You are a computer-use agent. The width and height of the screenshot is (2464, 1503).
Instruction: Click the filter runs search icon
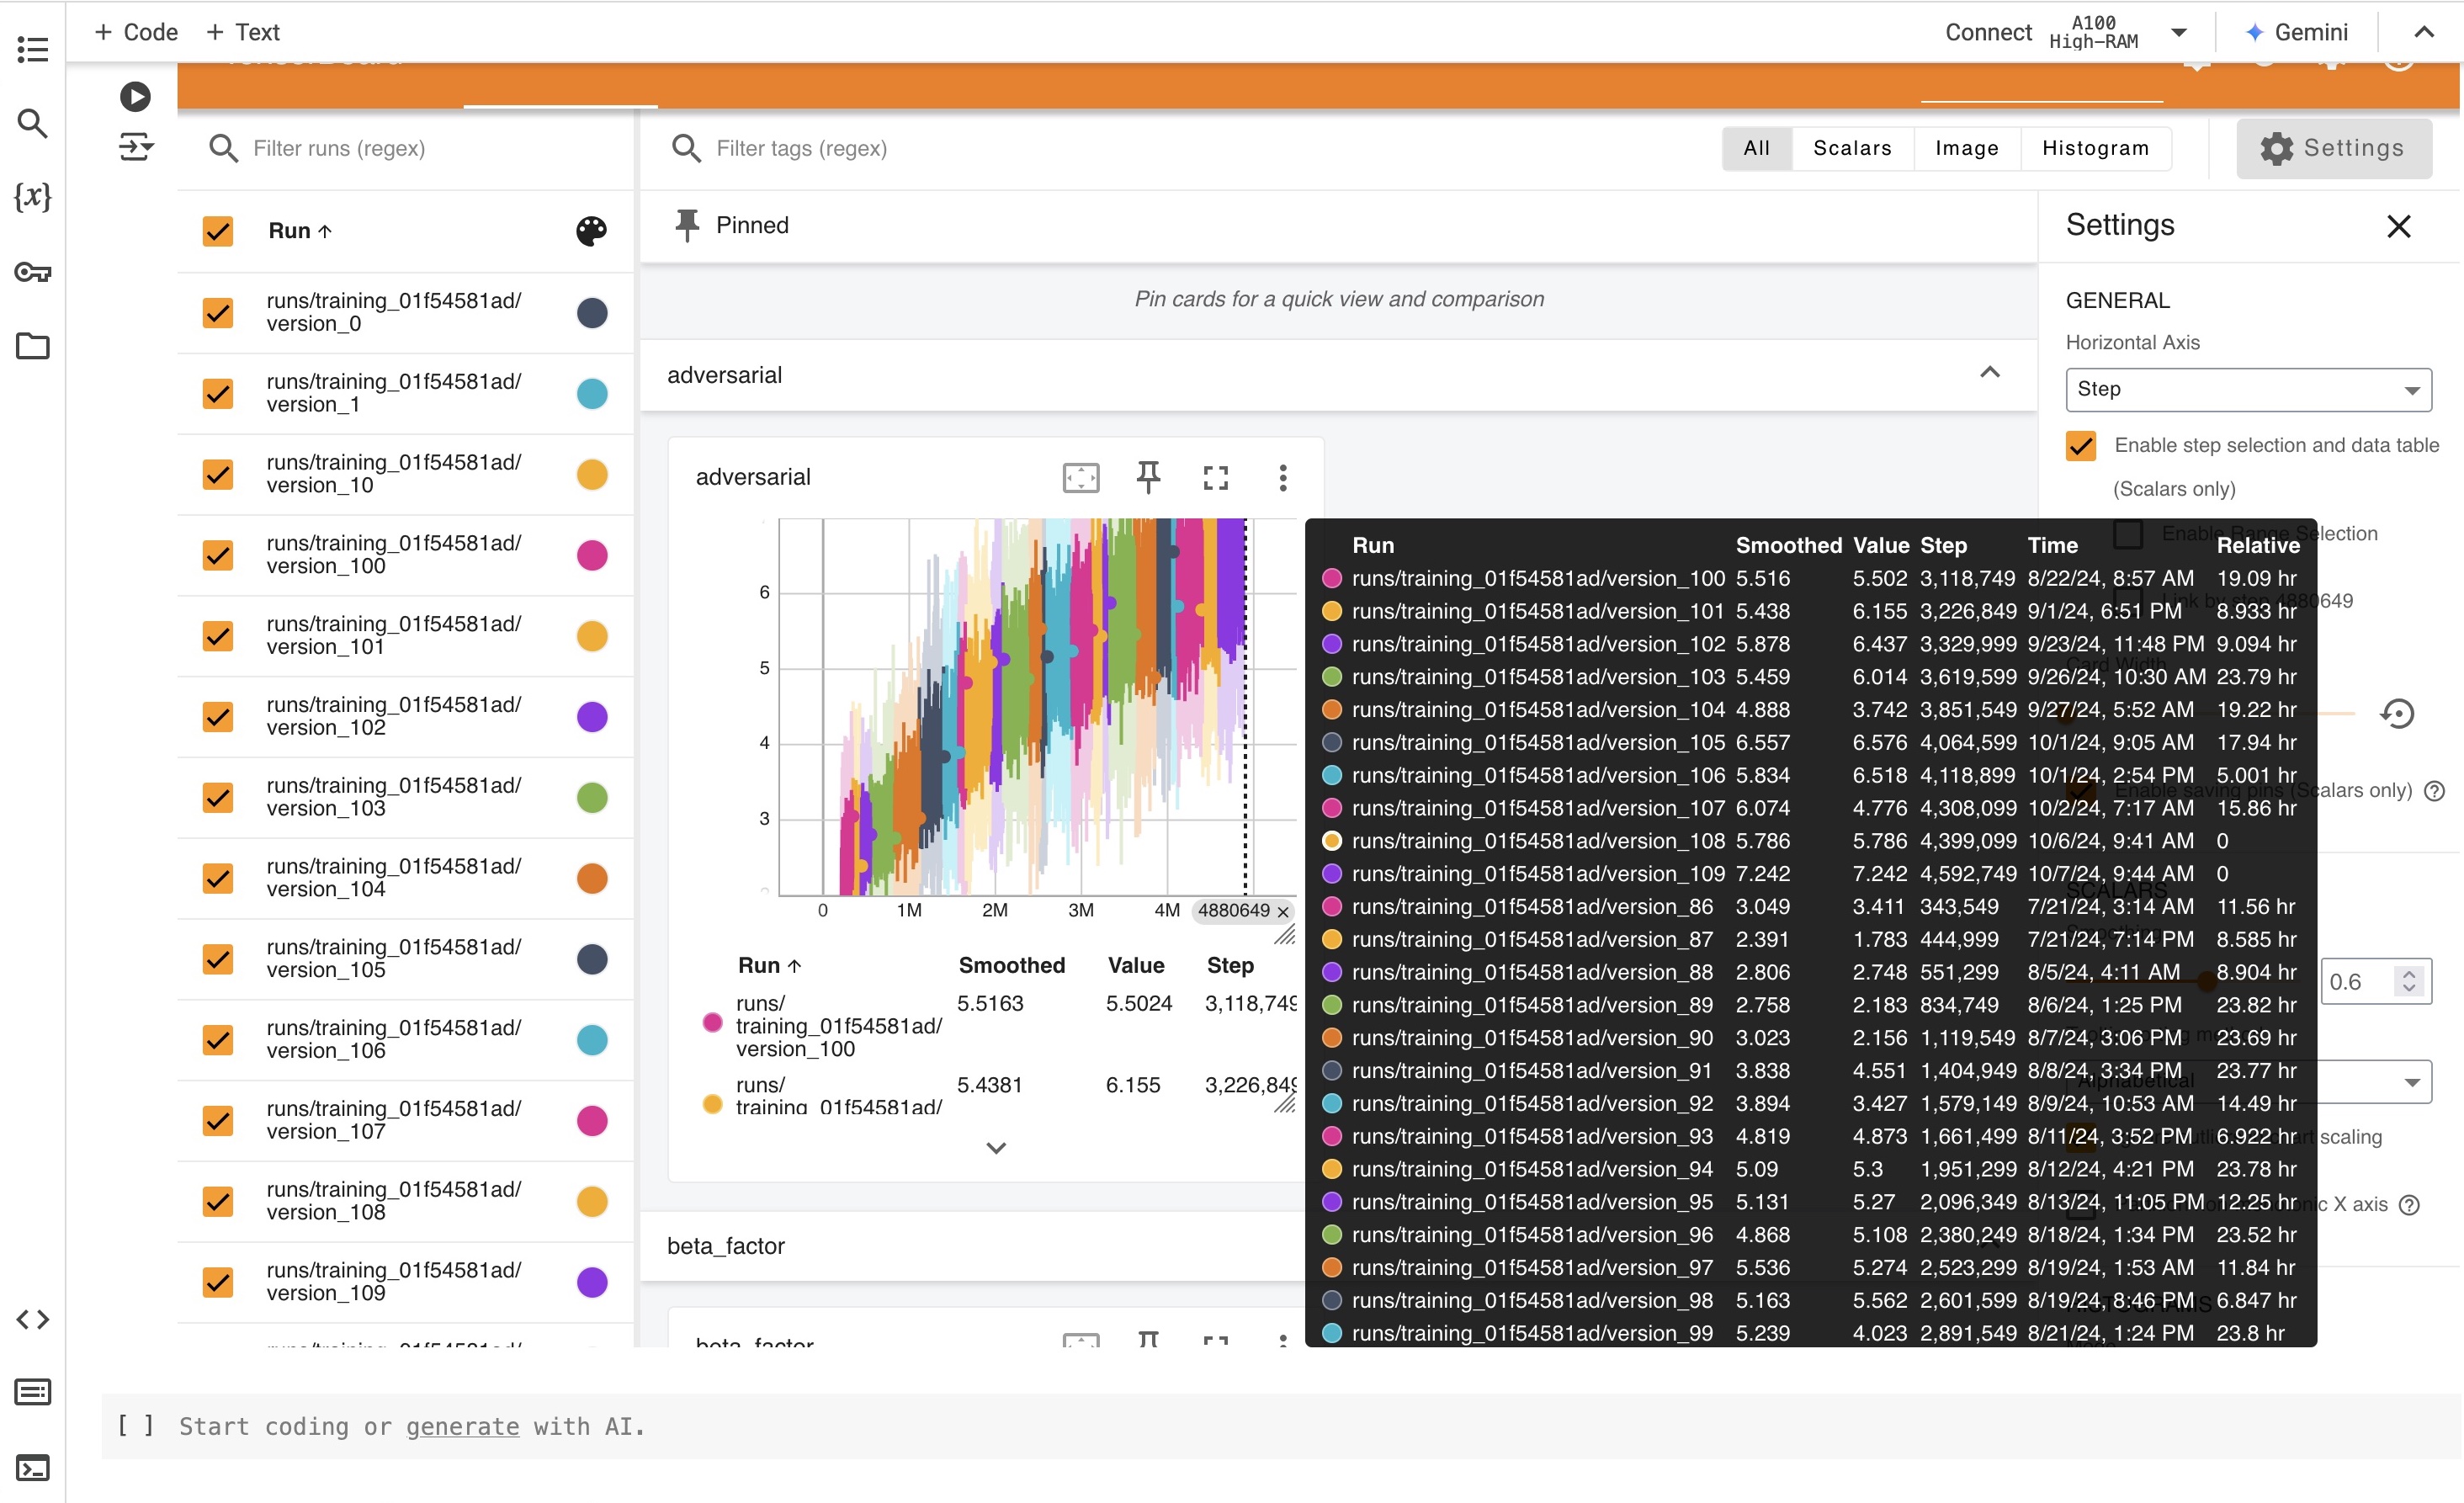pyautogui.click(x=222, y=148)
